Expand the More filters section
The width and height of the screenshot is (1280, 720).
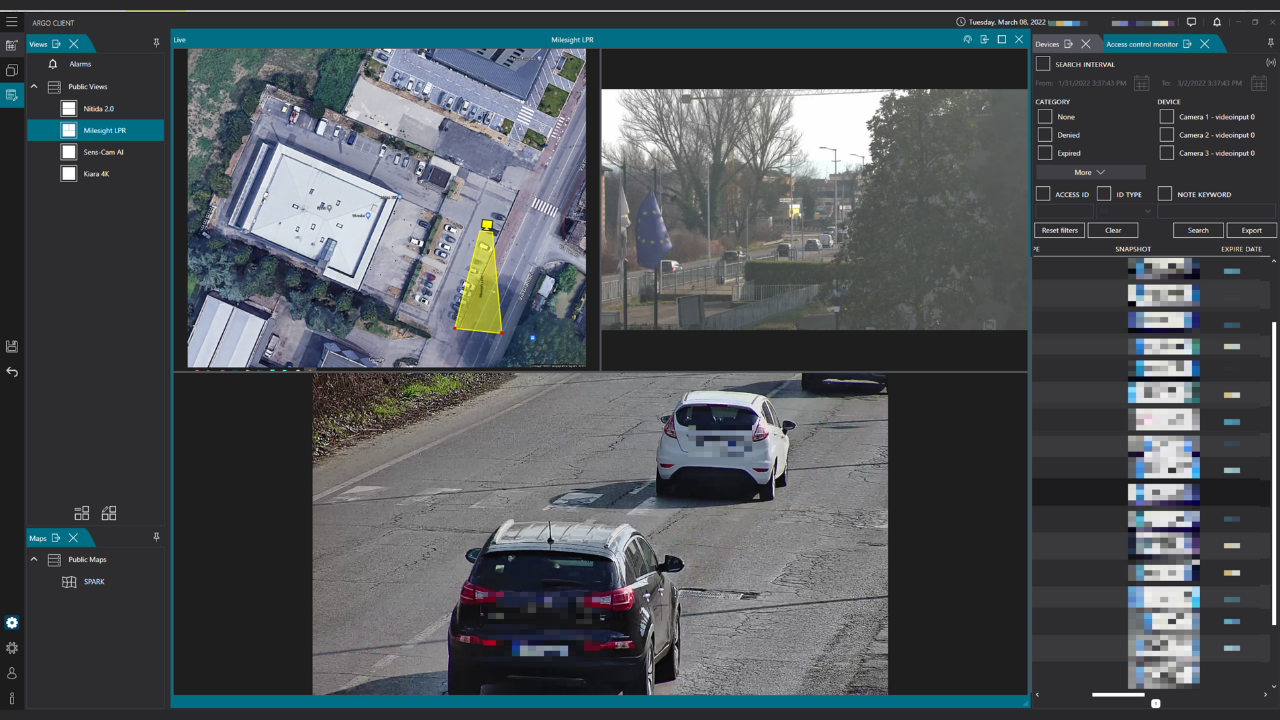(x=1088, y=172)
